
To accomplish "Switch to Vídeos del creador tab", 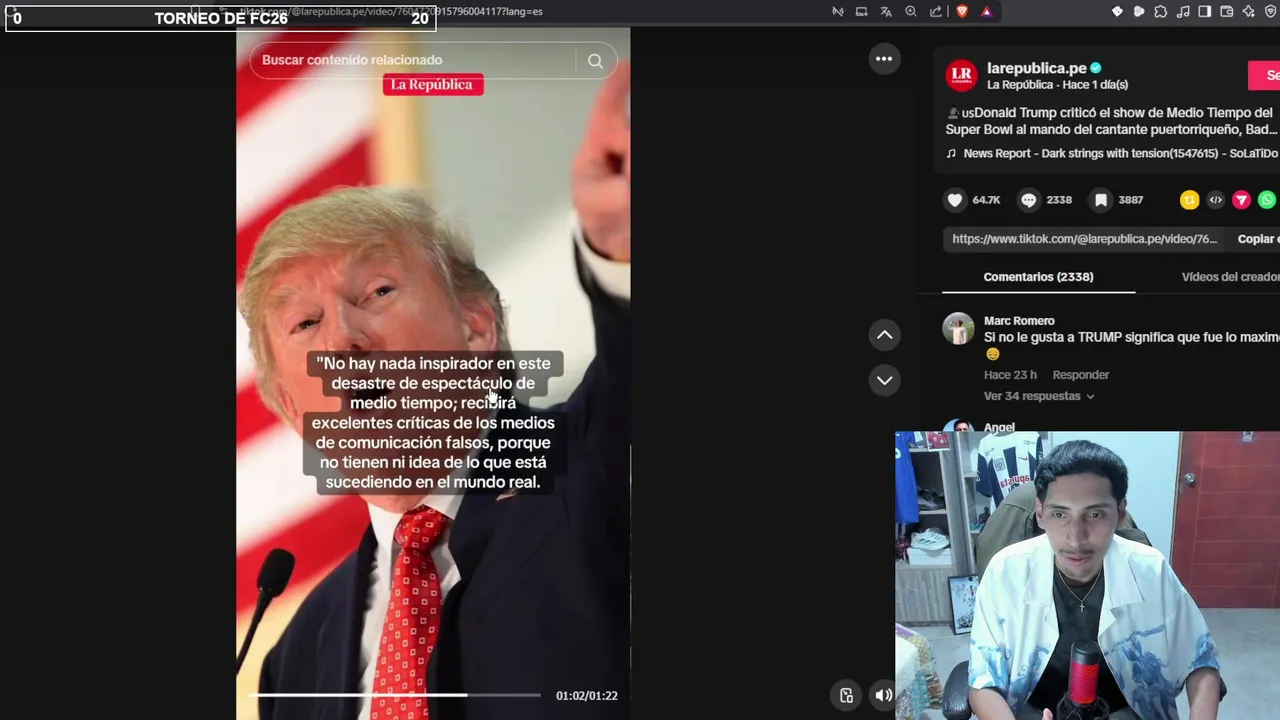I will coord(1231,277).
